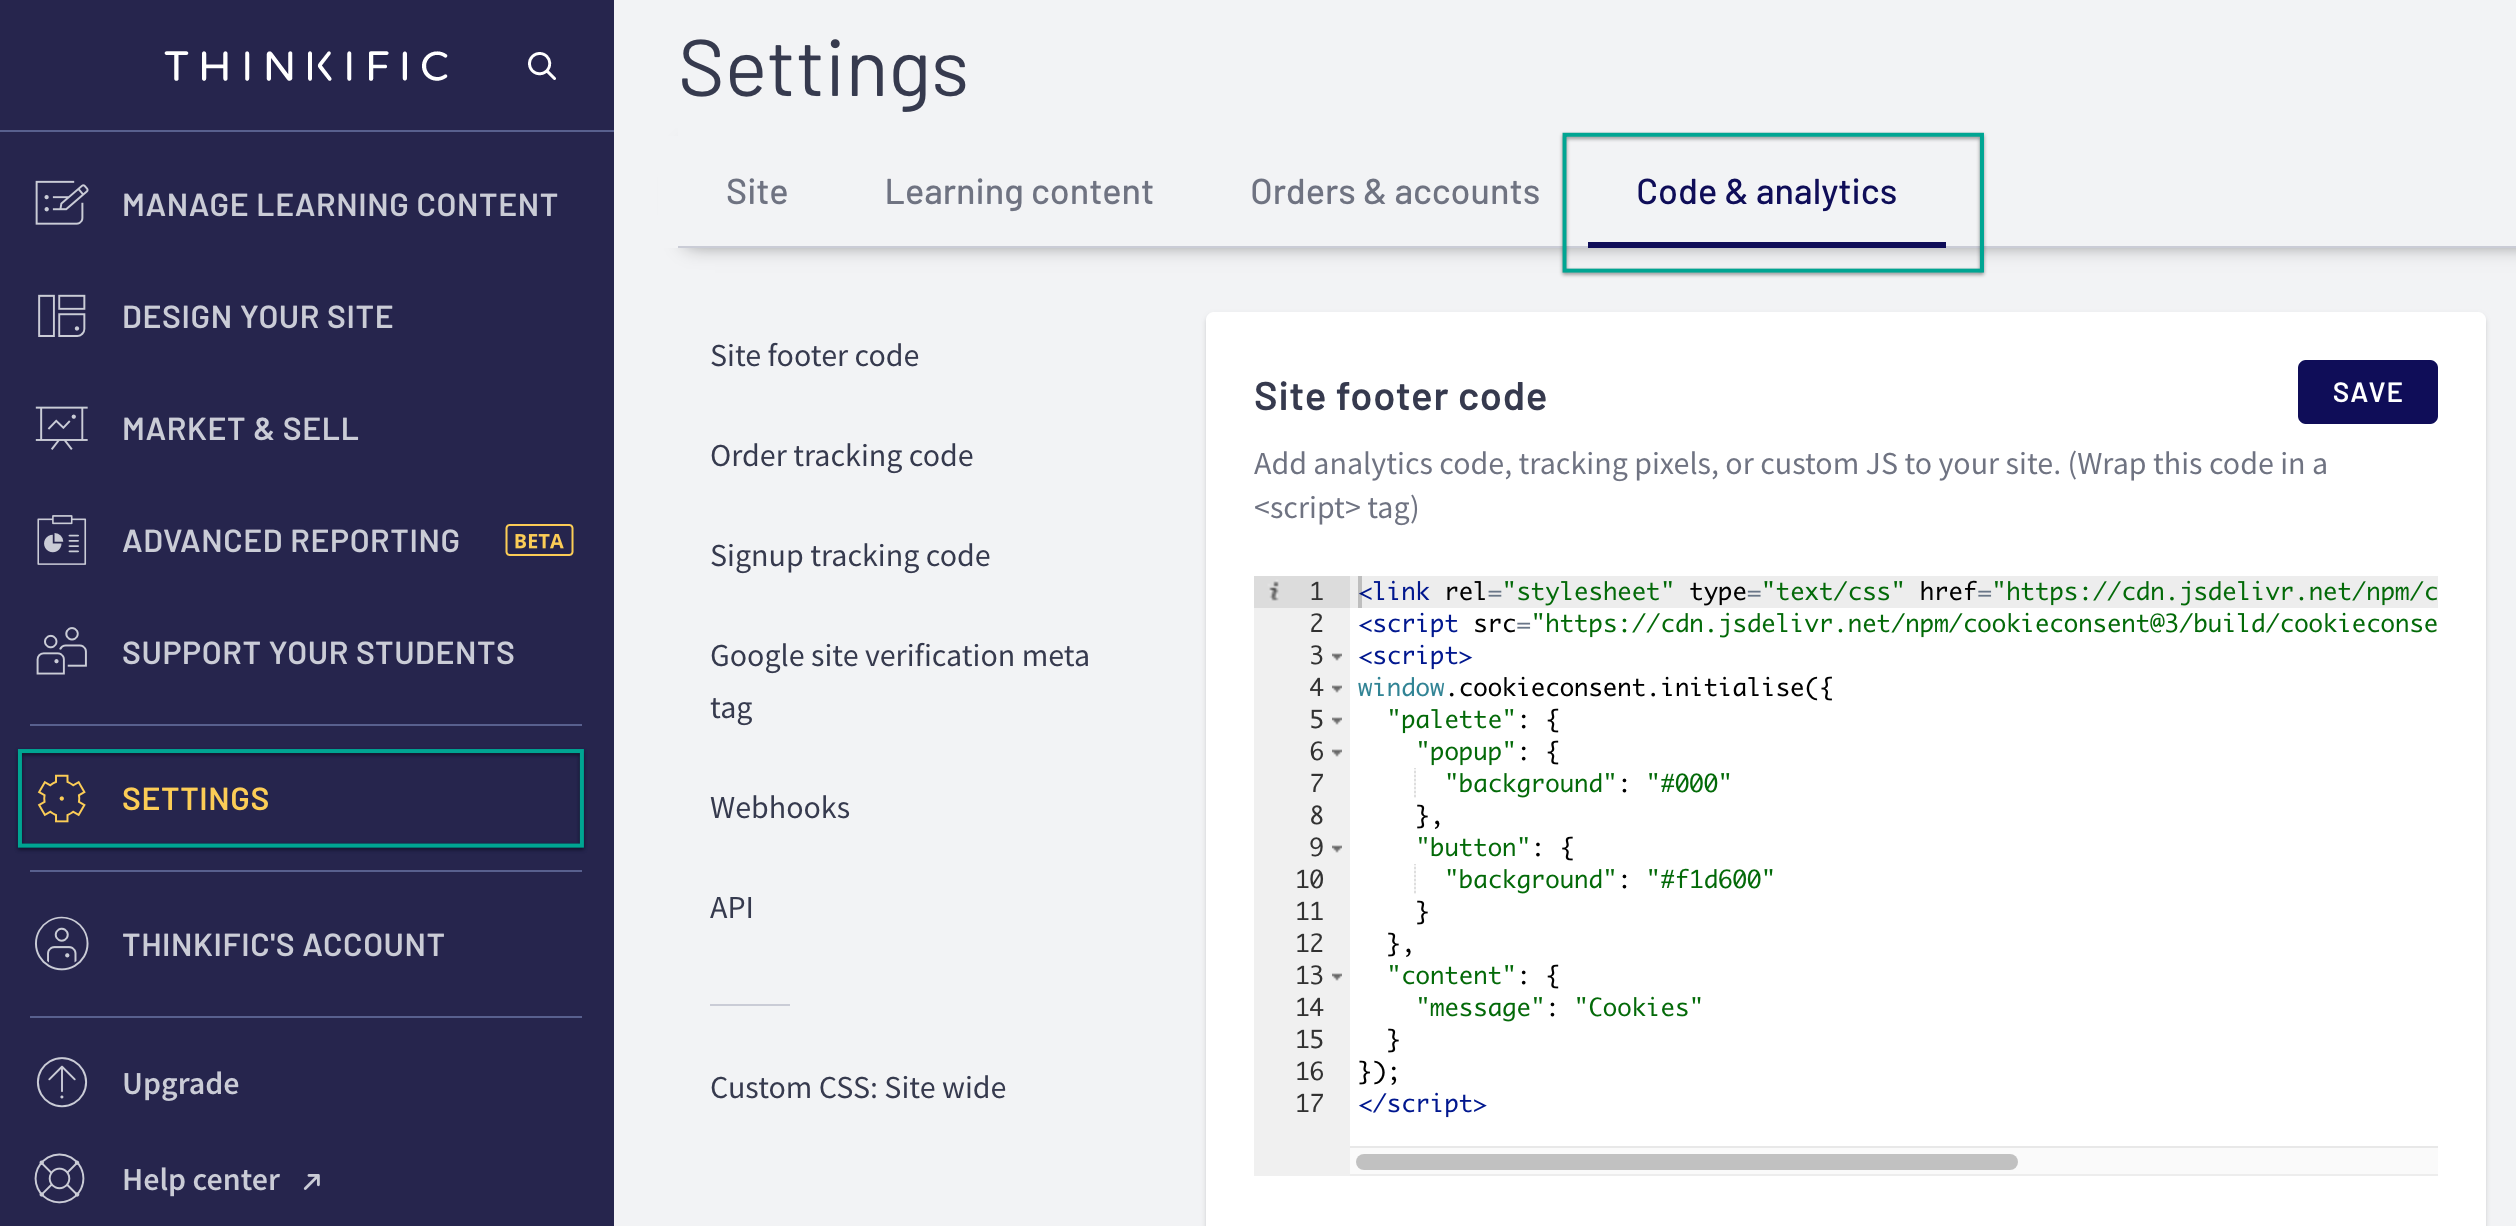Click the Manage Learning Content pencil icon

(62, 202)
